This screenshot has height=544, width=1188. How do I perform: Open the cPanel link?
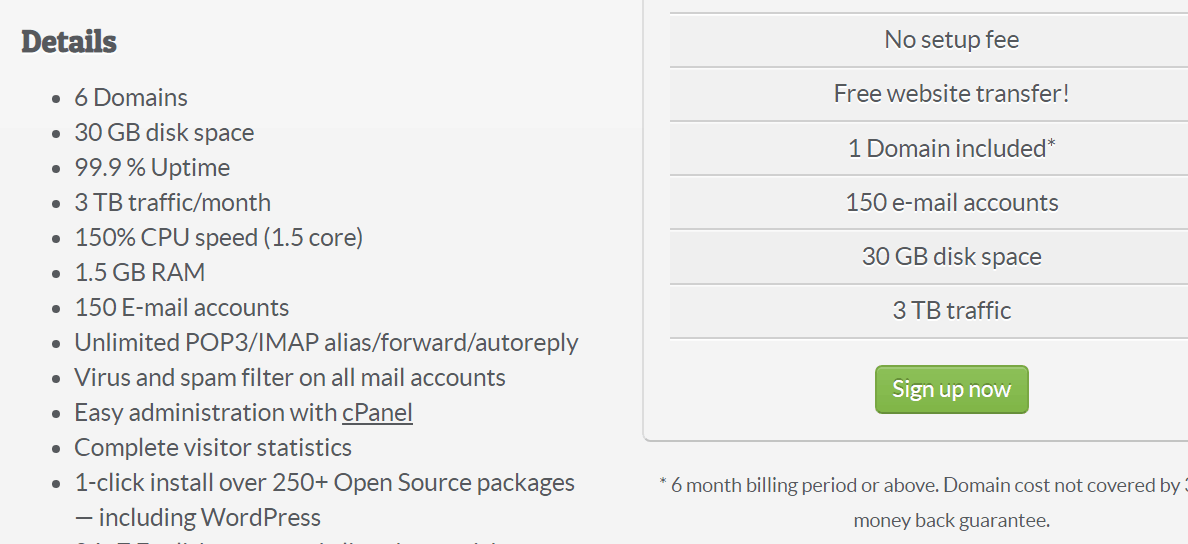(x=377, y=412)
